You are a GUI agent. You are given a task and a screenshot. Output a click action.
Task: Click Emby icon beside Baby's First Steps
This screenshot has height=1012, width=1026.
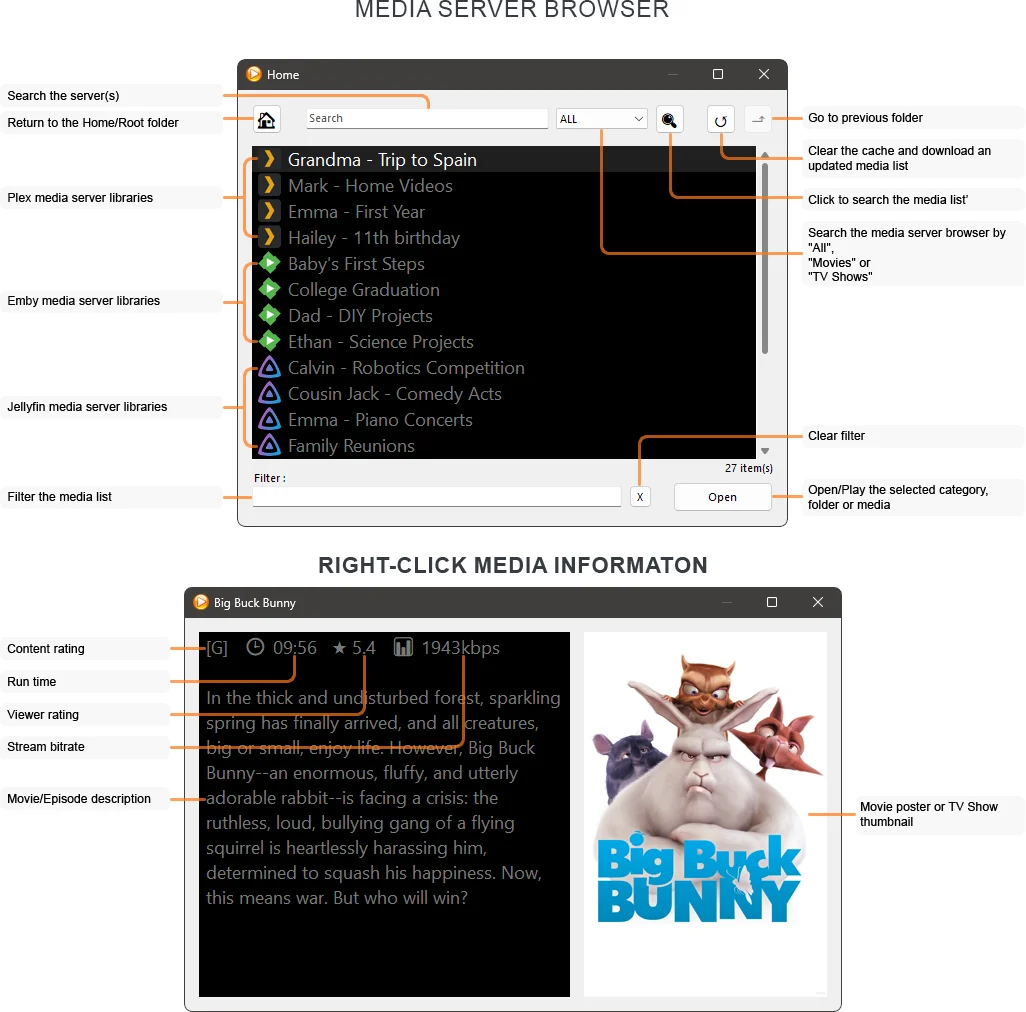(x=269, y=263)
